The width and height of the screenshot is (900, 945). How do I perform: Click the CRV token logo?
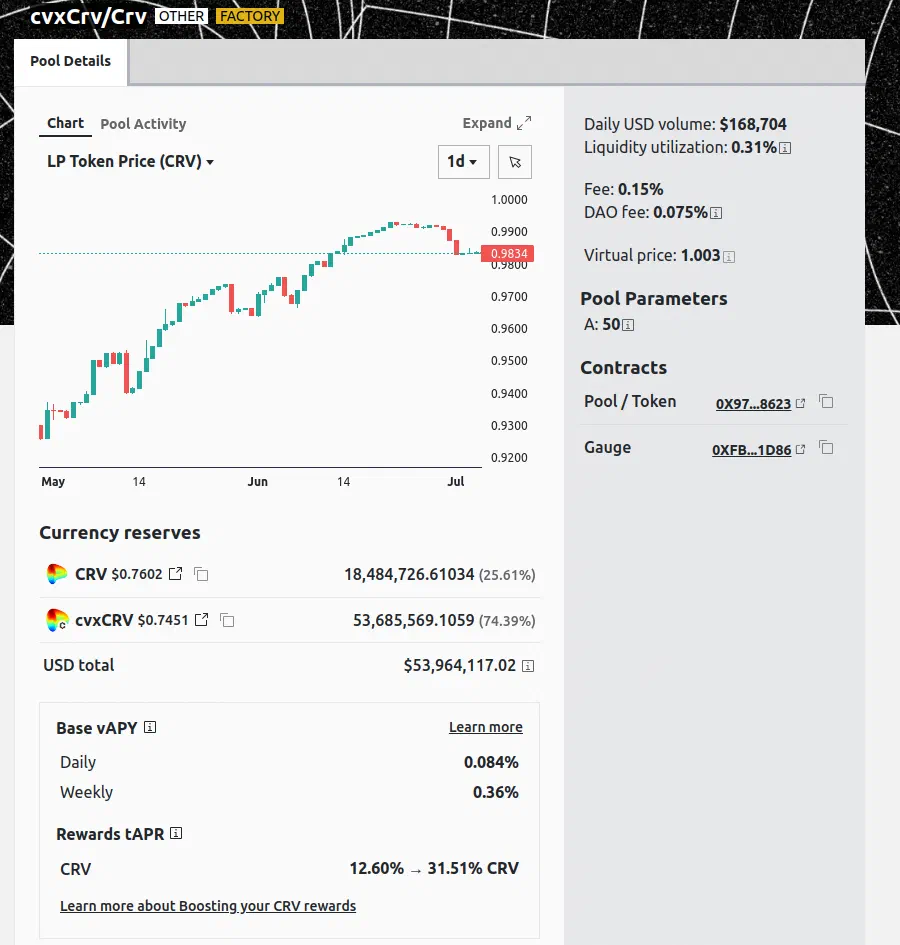tap(57, 574)
